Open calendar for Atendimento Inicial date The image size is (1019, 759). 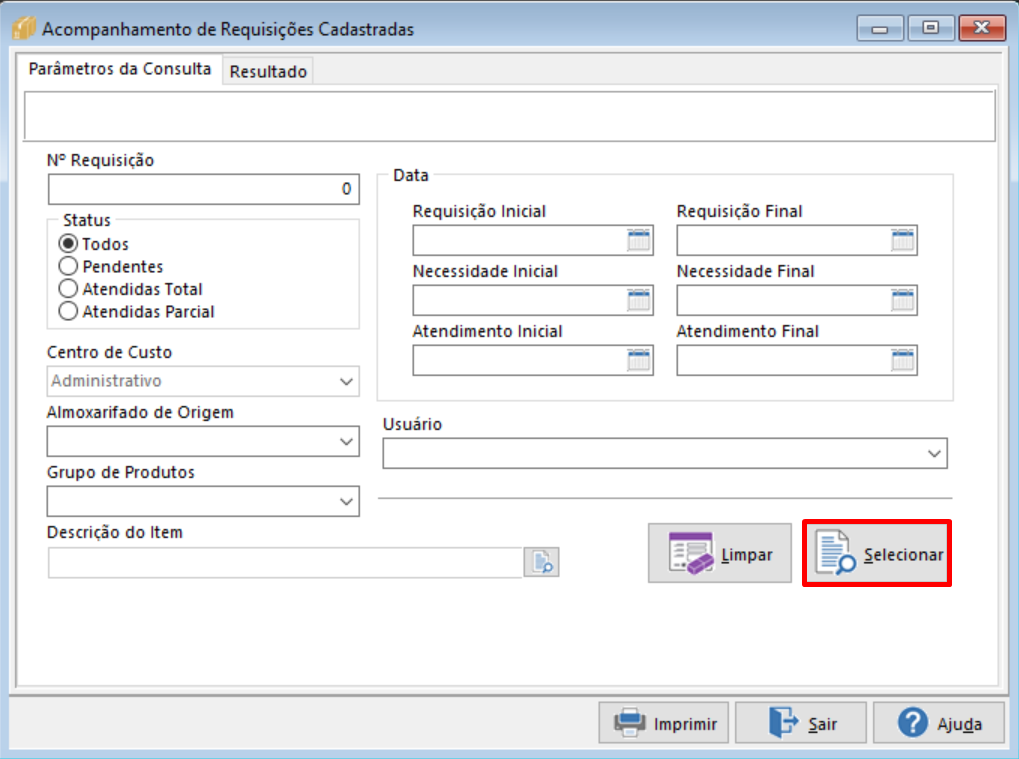(639, 360)
